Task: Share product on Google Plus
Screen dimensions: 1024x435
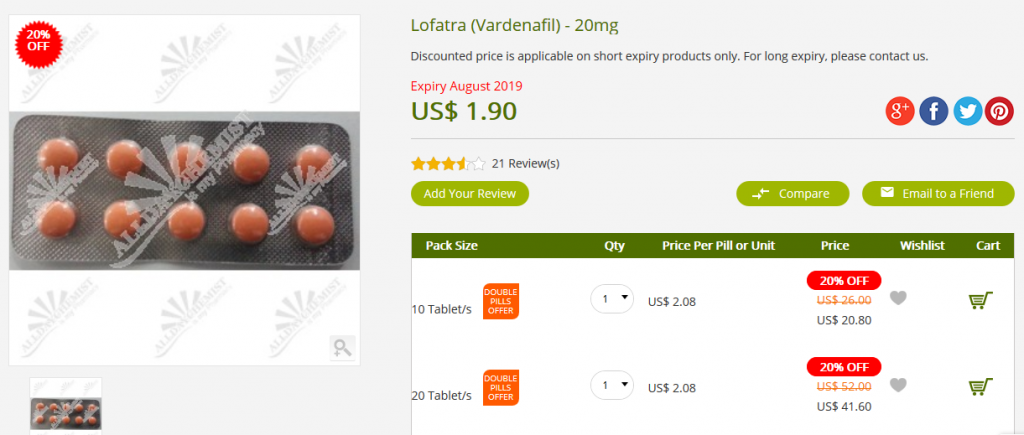Action: click(900, 112)
